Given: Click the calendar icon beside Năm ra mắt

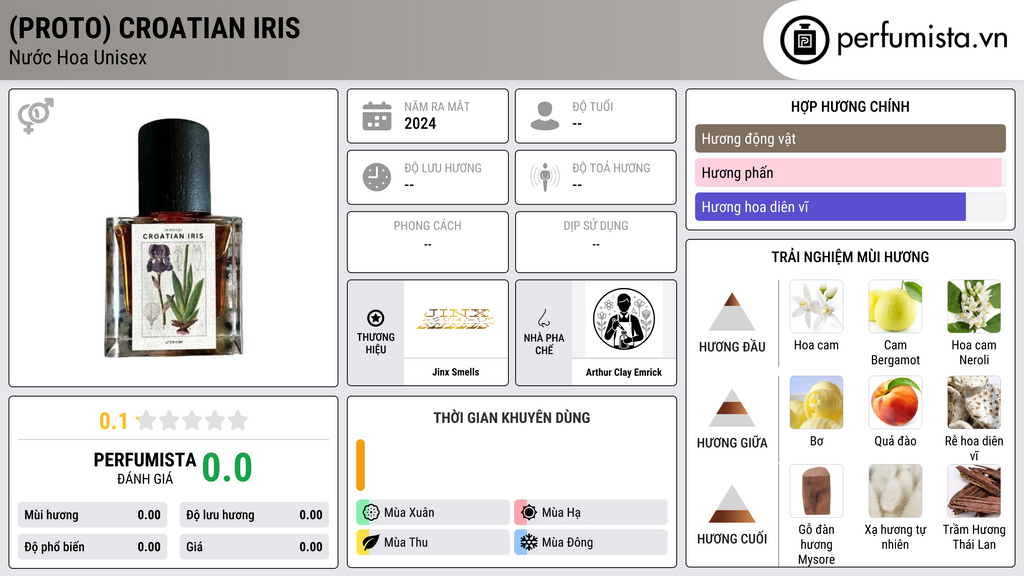Looking at the screenshot, I should click(377, 116).
